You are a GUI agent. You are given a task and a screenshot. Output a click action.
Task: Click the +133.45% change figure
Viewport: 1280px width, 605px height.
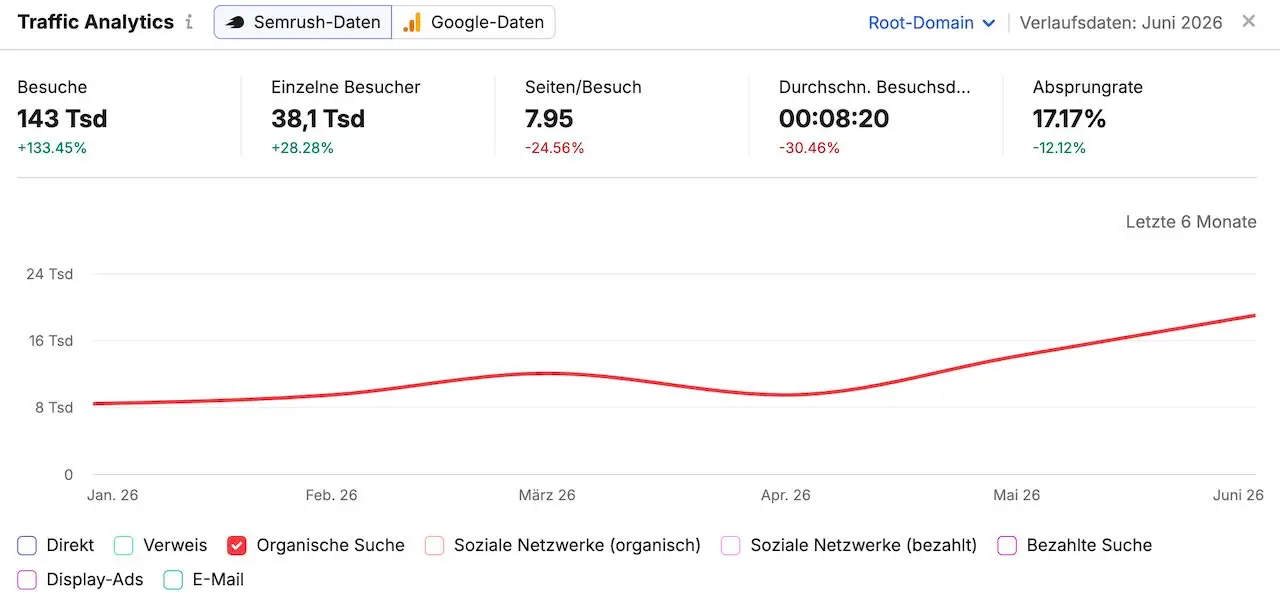tap(52, 148)
